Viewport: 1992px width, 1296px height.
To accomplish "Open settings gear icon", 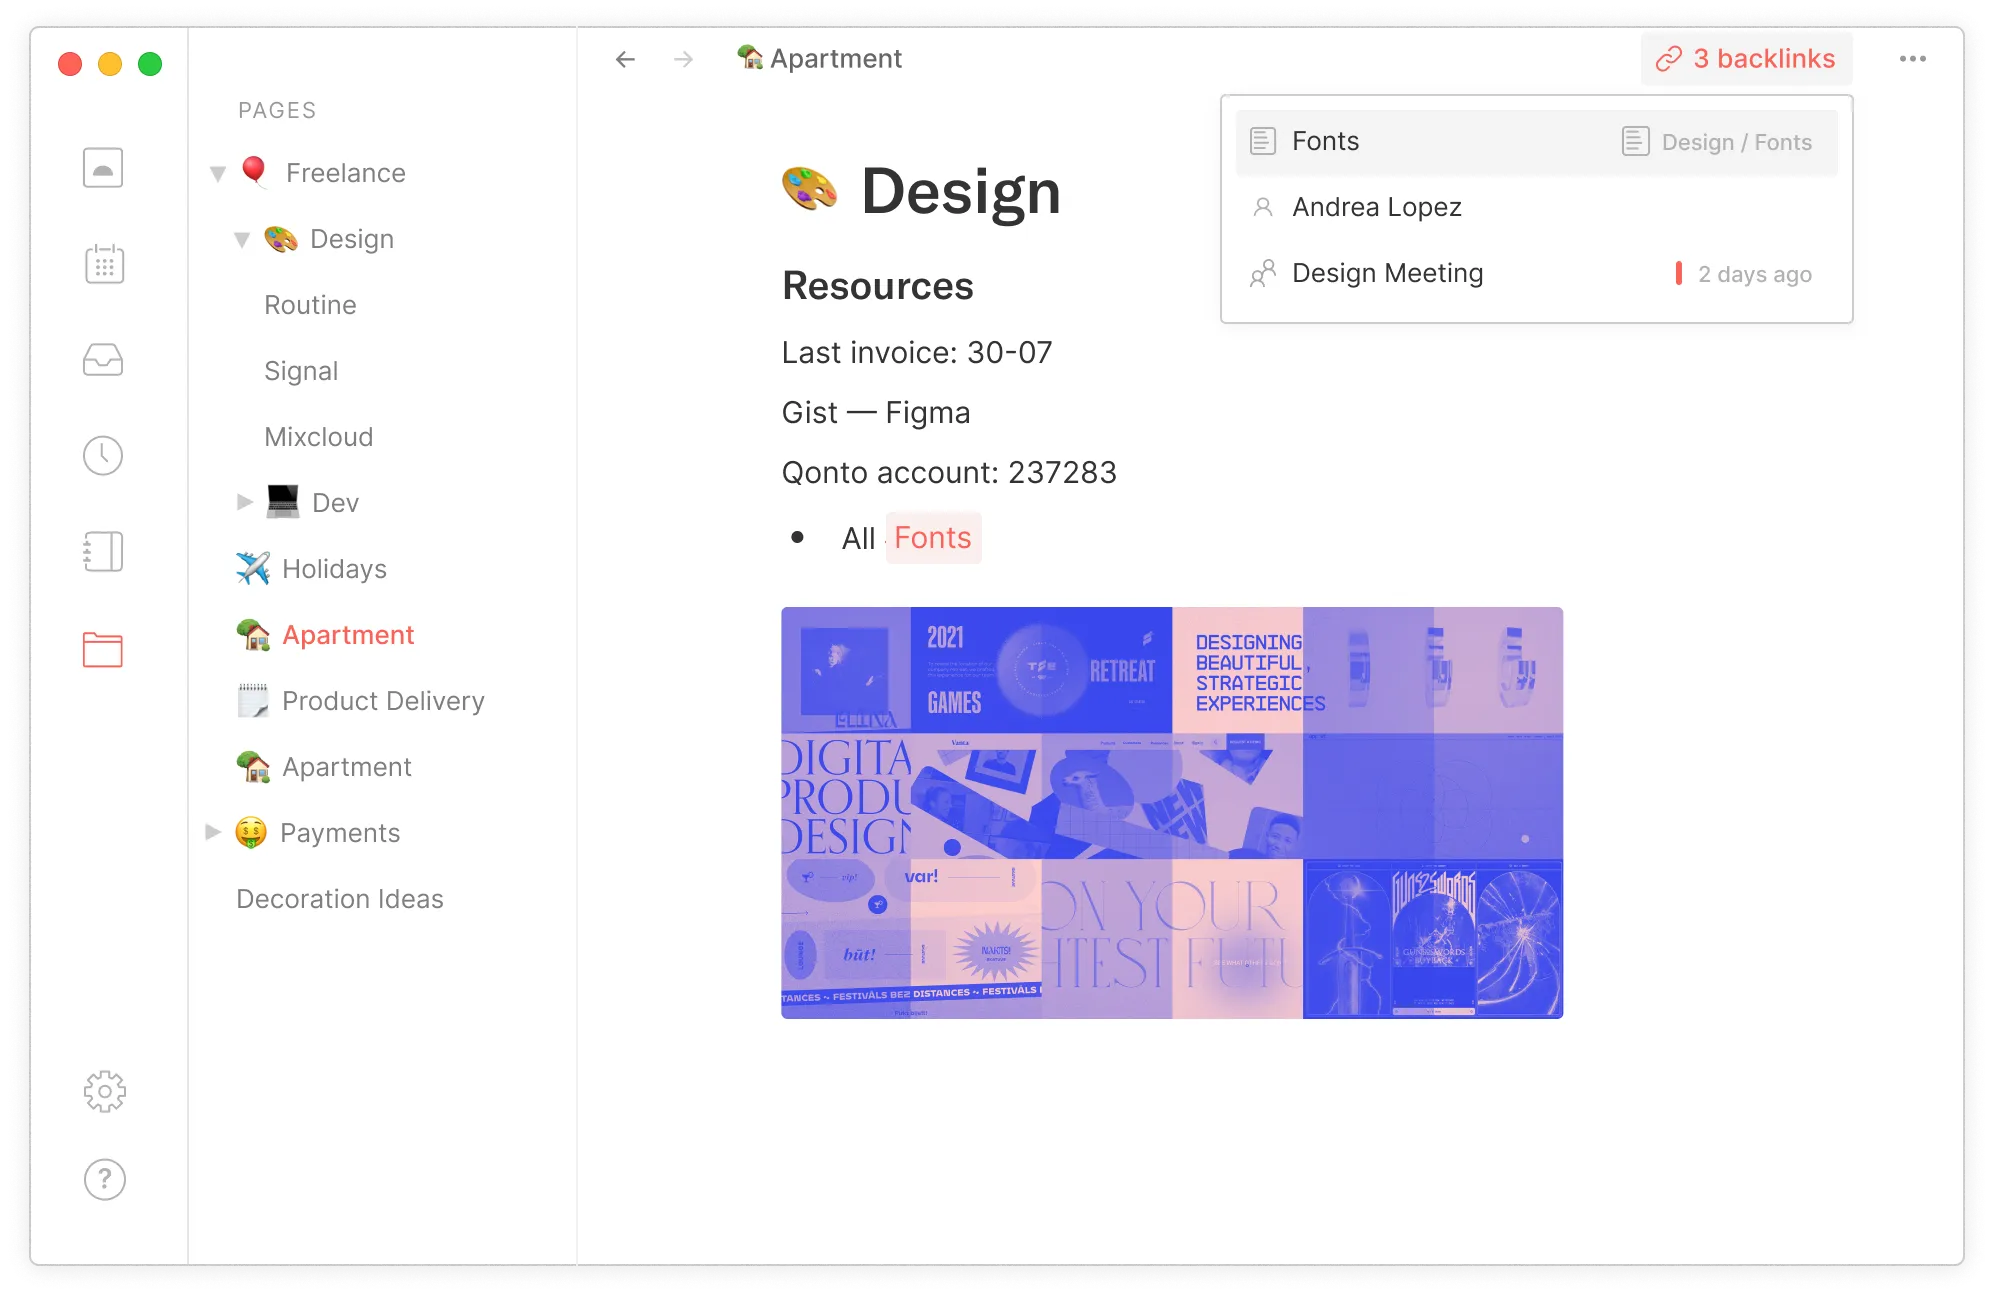I will click(x=104, y=1092).
